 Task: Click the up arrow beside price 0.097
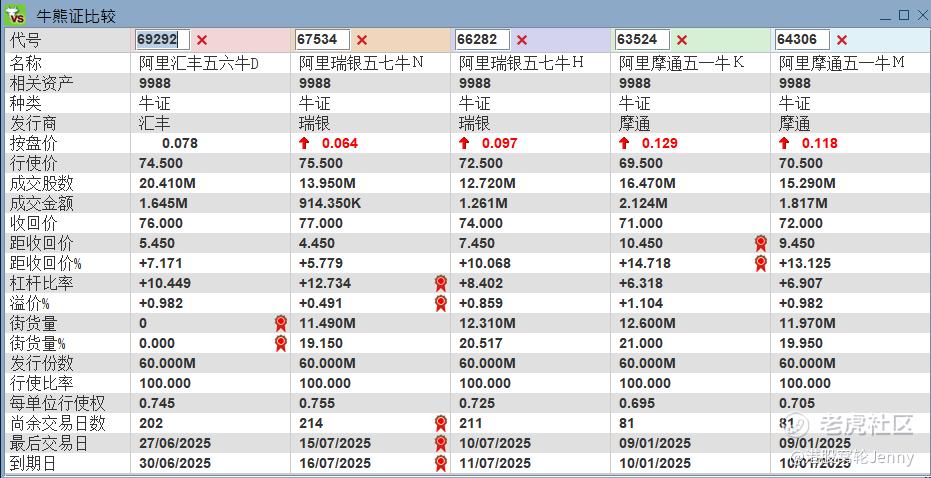point(464,143)
